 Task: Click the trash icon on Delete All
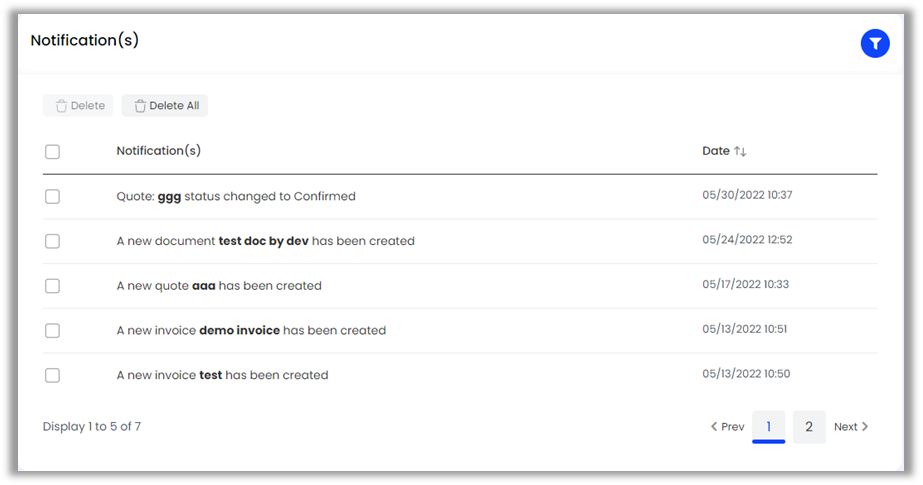click(140, 106)
